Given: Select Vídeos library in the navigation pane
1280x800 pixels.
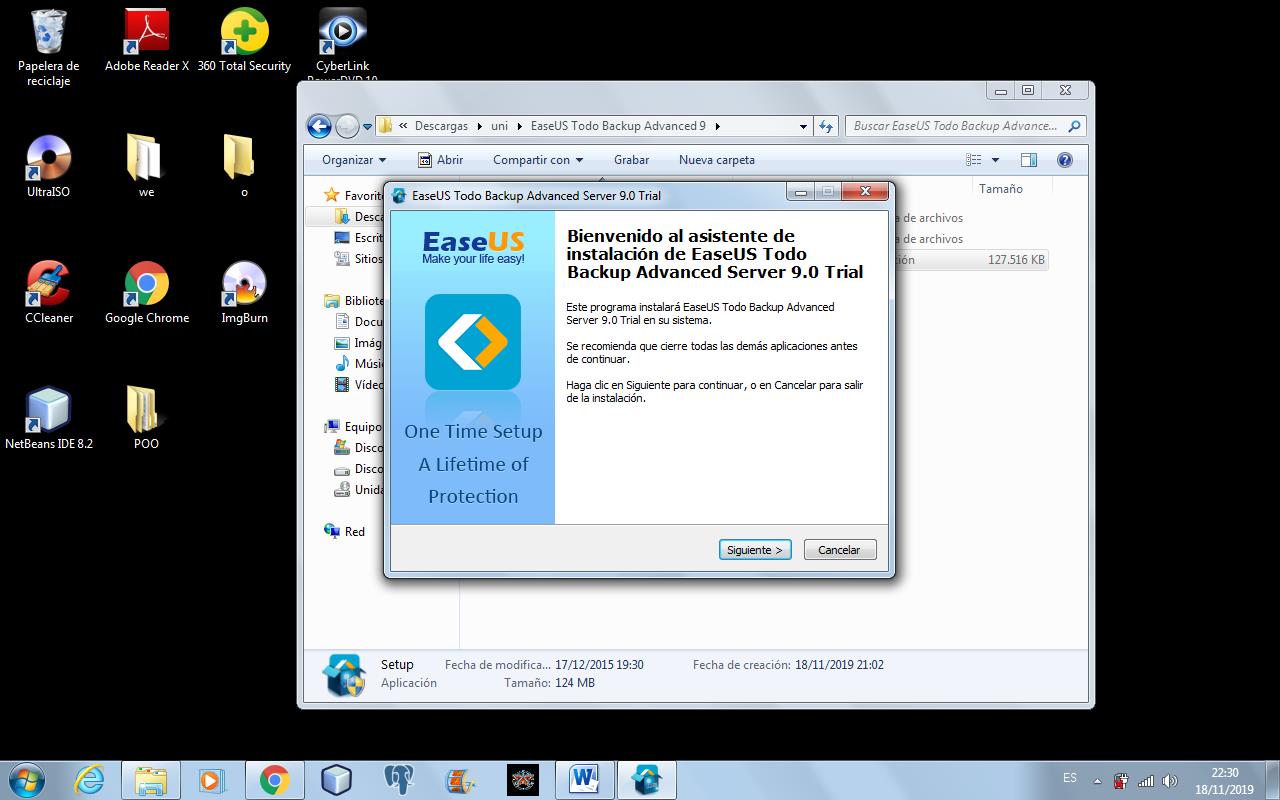Looking at the screenshot, I should (360, 385).
